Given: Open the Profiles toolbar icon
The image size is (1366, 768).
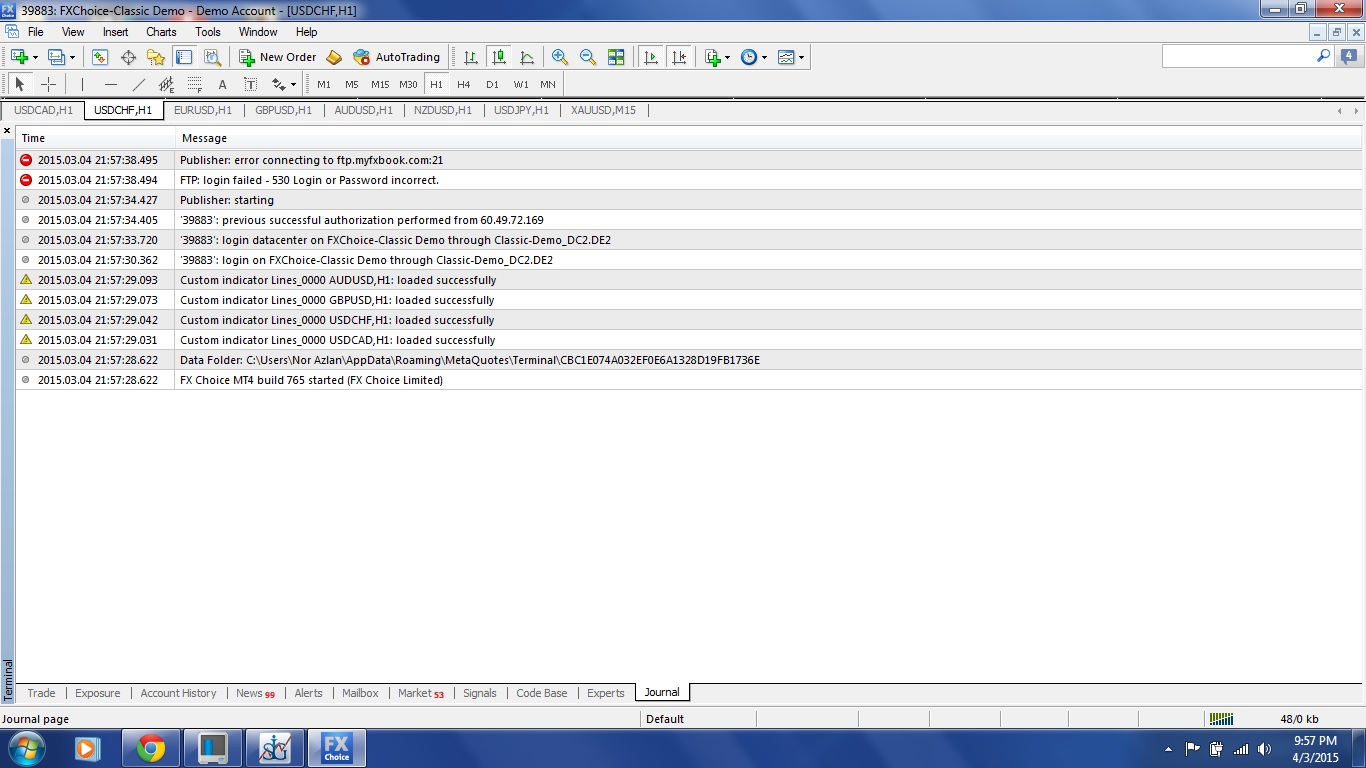Looking at the screenshot, I should pos(56,57).
